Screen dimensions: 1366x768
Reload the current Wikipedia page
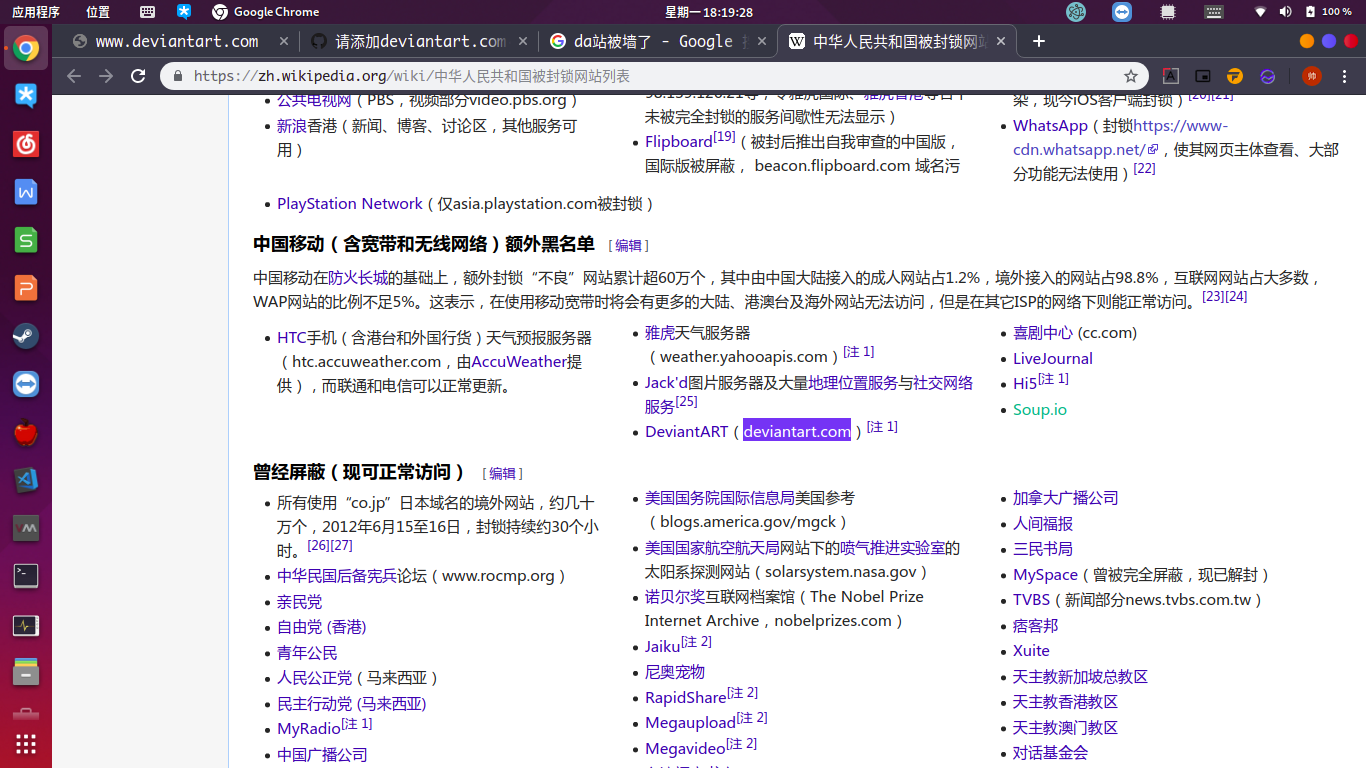(x=138, y=75)
